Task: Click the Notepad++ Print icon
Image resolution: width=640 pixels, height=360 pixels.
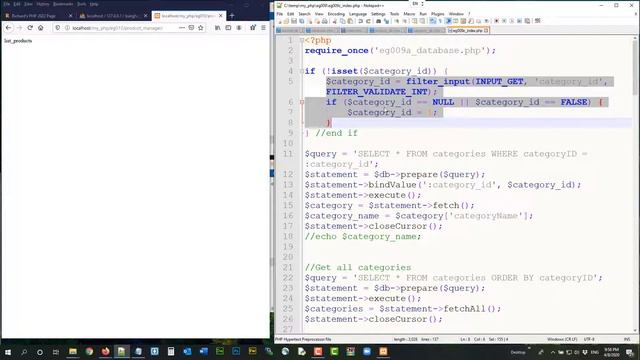Action: (x=325, y=21)
